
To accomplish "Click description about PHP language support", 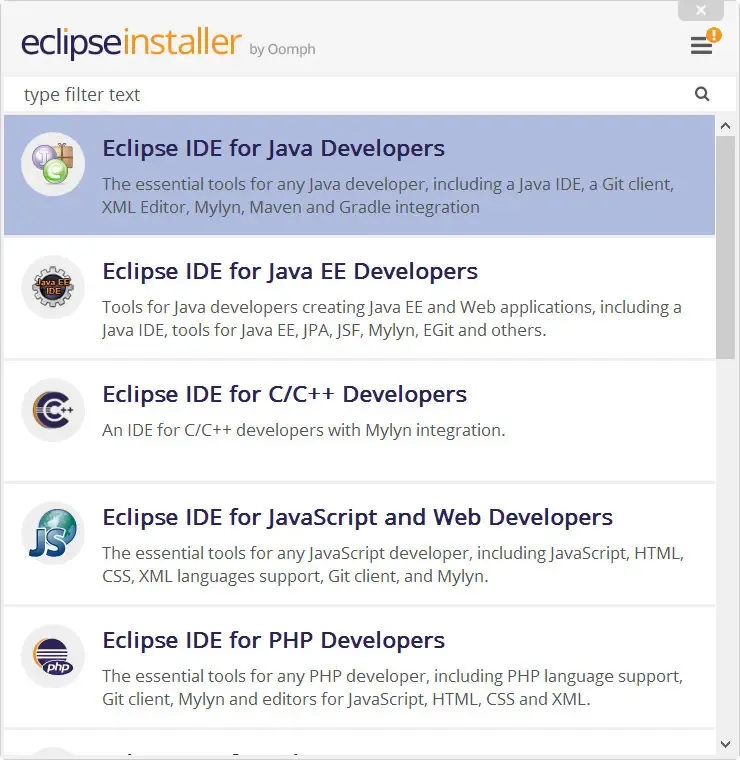I will [392, 688].
